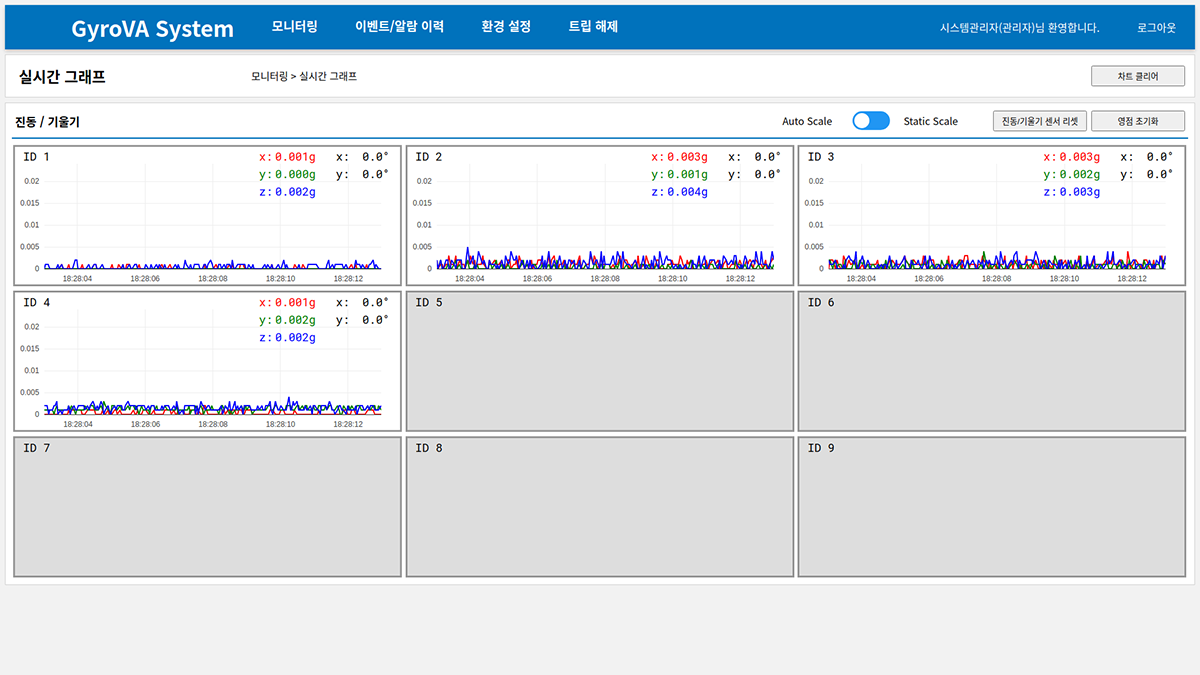
Task: Click ID 3 red x value 0.003g
Action: [1071, 157]
